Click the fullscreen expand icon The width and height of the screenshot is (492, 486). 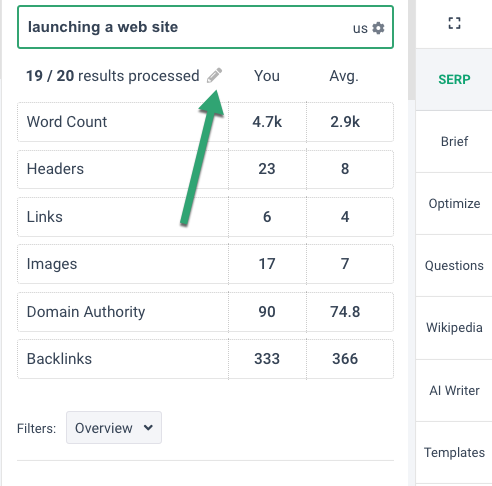[x=454, y=23]
